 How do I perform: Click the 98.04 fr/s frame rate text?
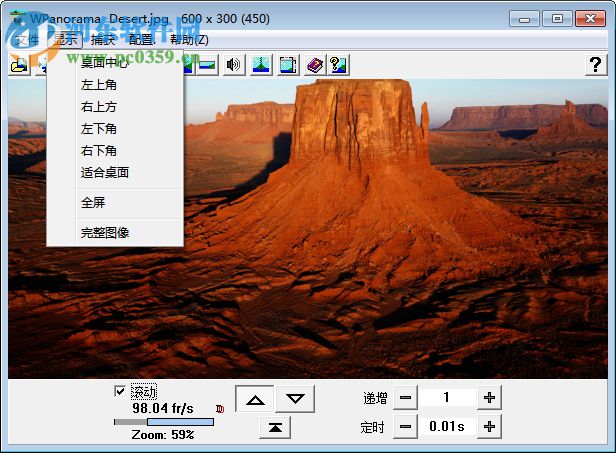click(x=163, y=409)
